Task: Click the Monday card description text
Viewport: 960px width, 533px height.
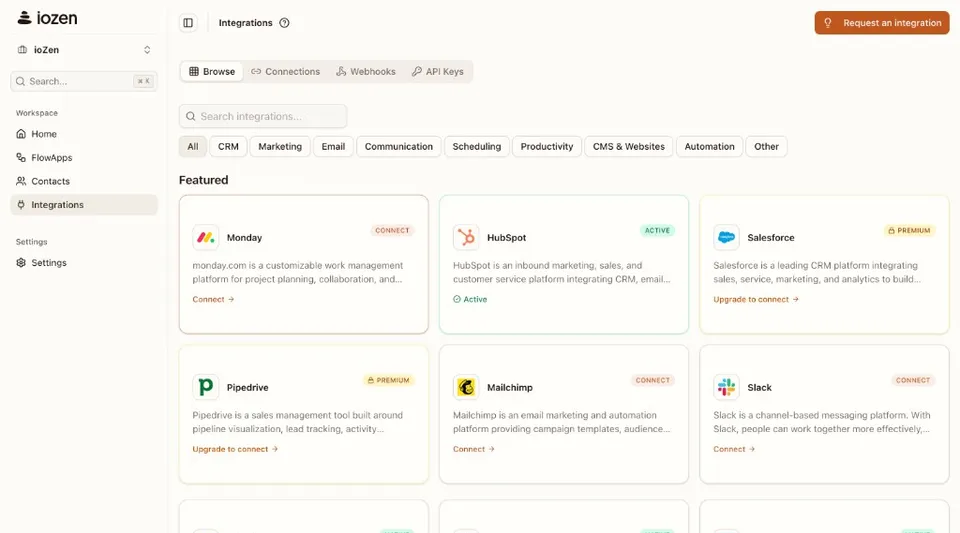Action: [298, 272]
